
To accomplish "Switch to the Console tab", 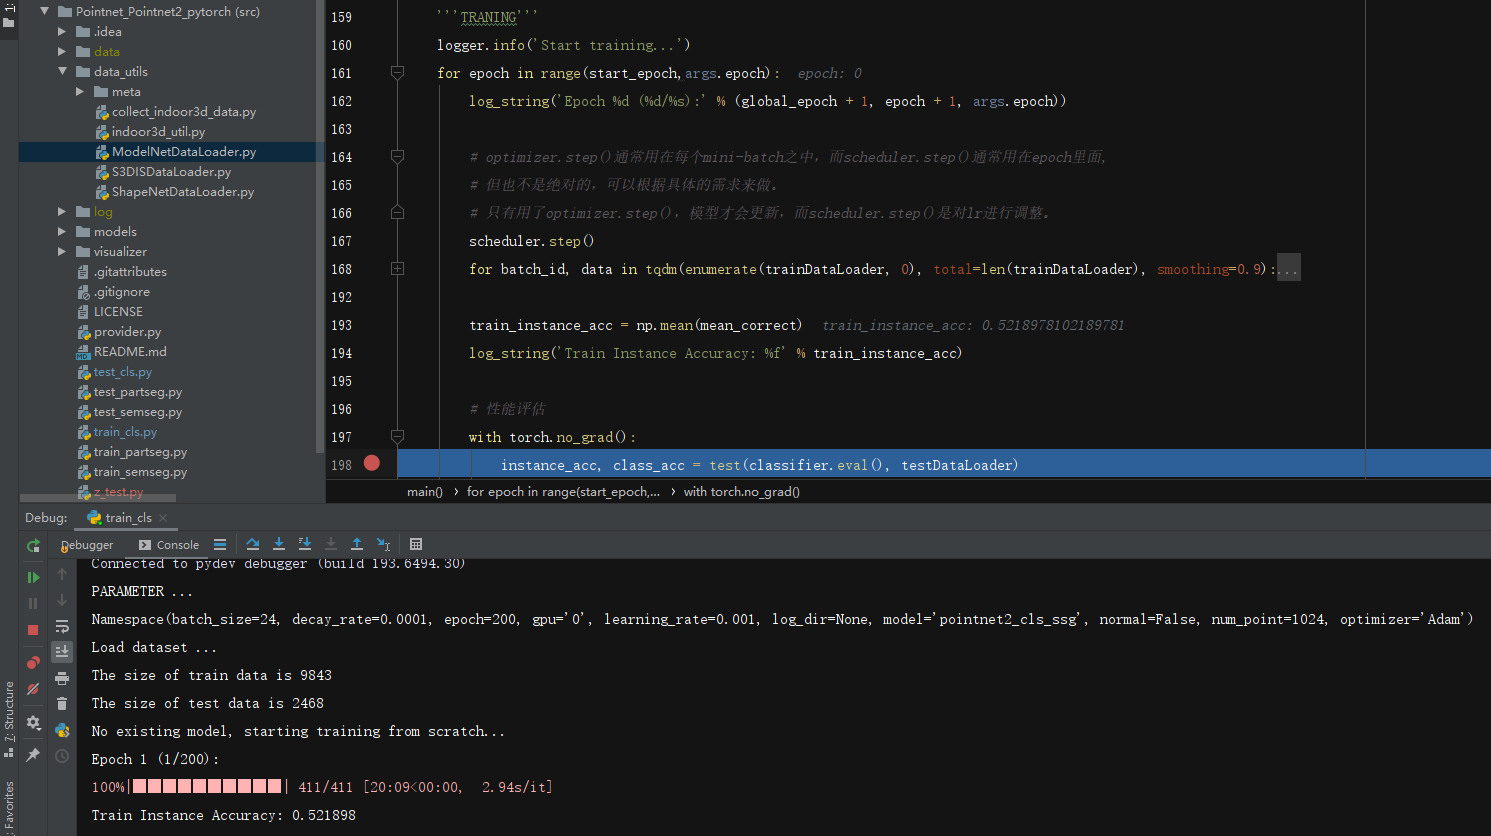I will coord(176,545).
